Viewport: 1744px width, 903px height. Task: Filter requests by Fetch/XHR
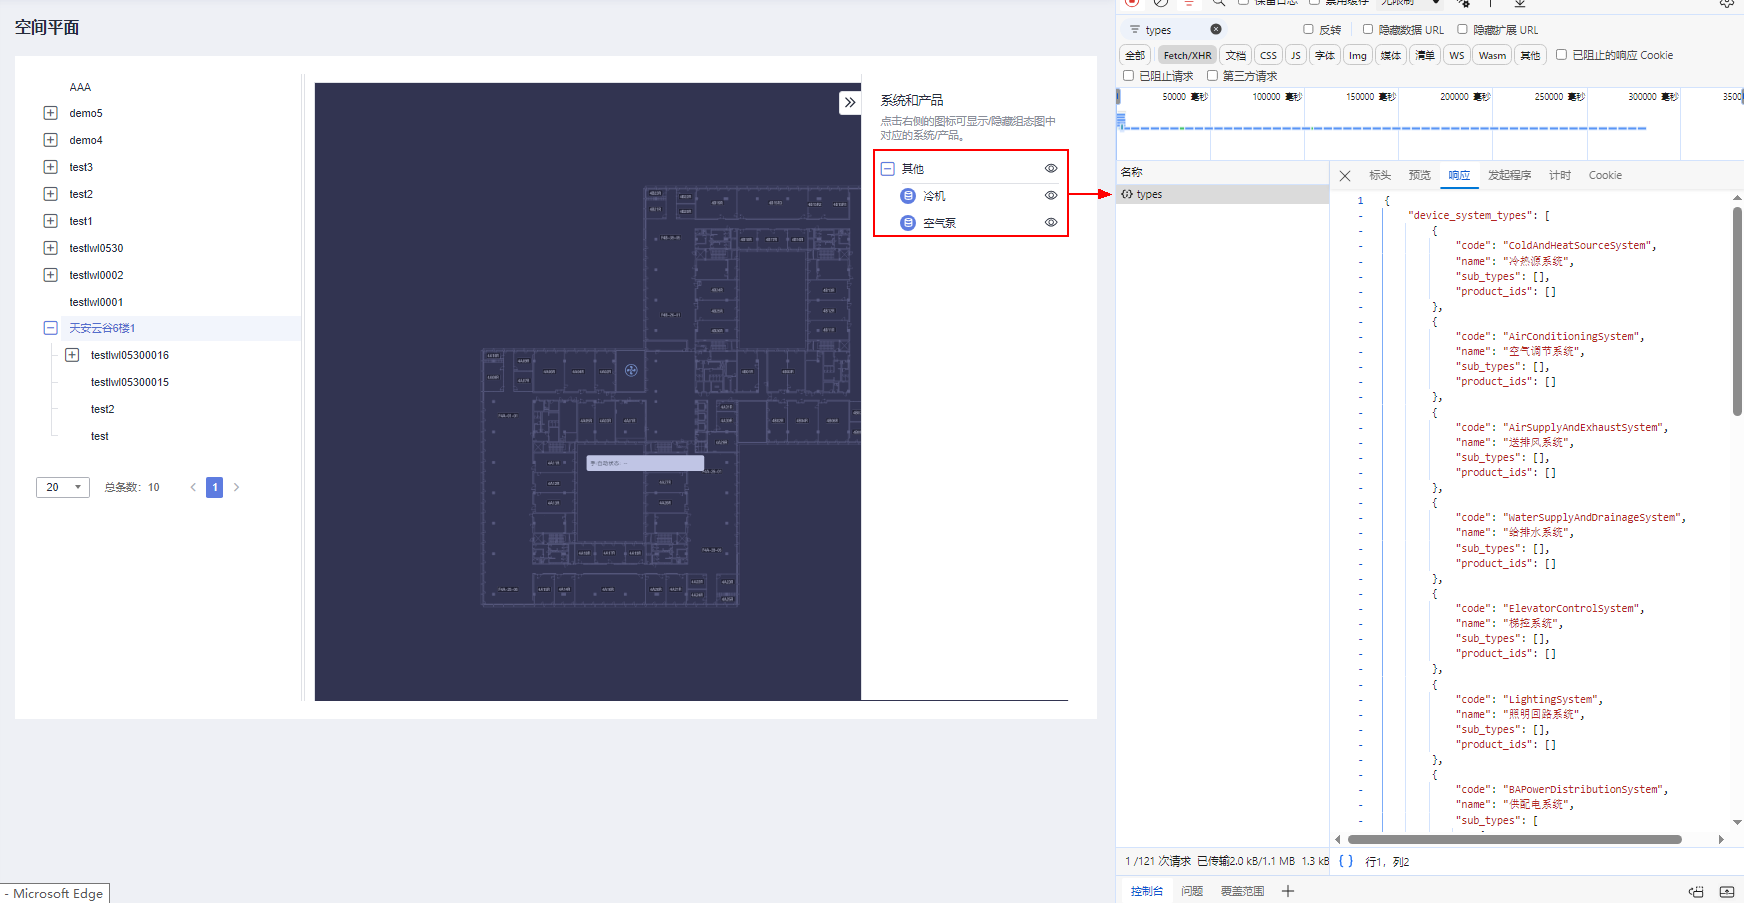click(x=1187, y=55)
